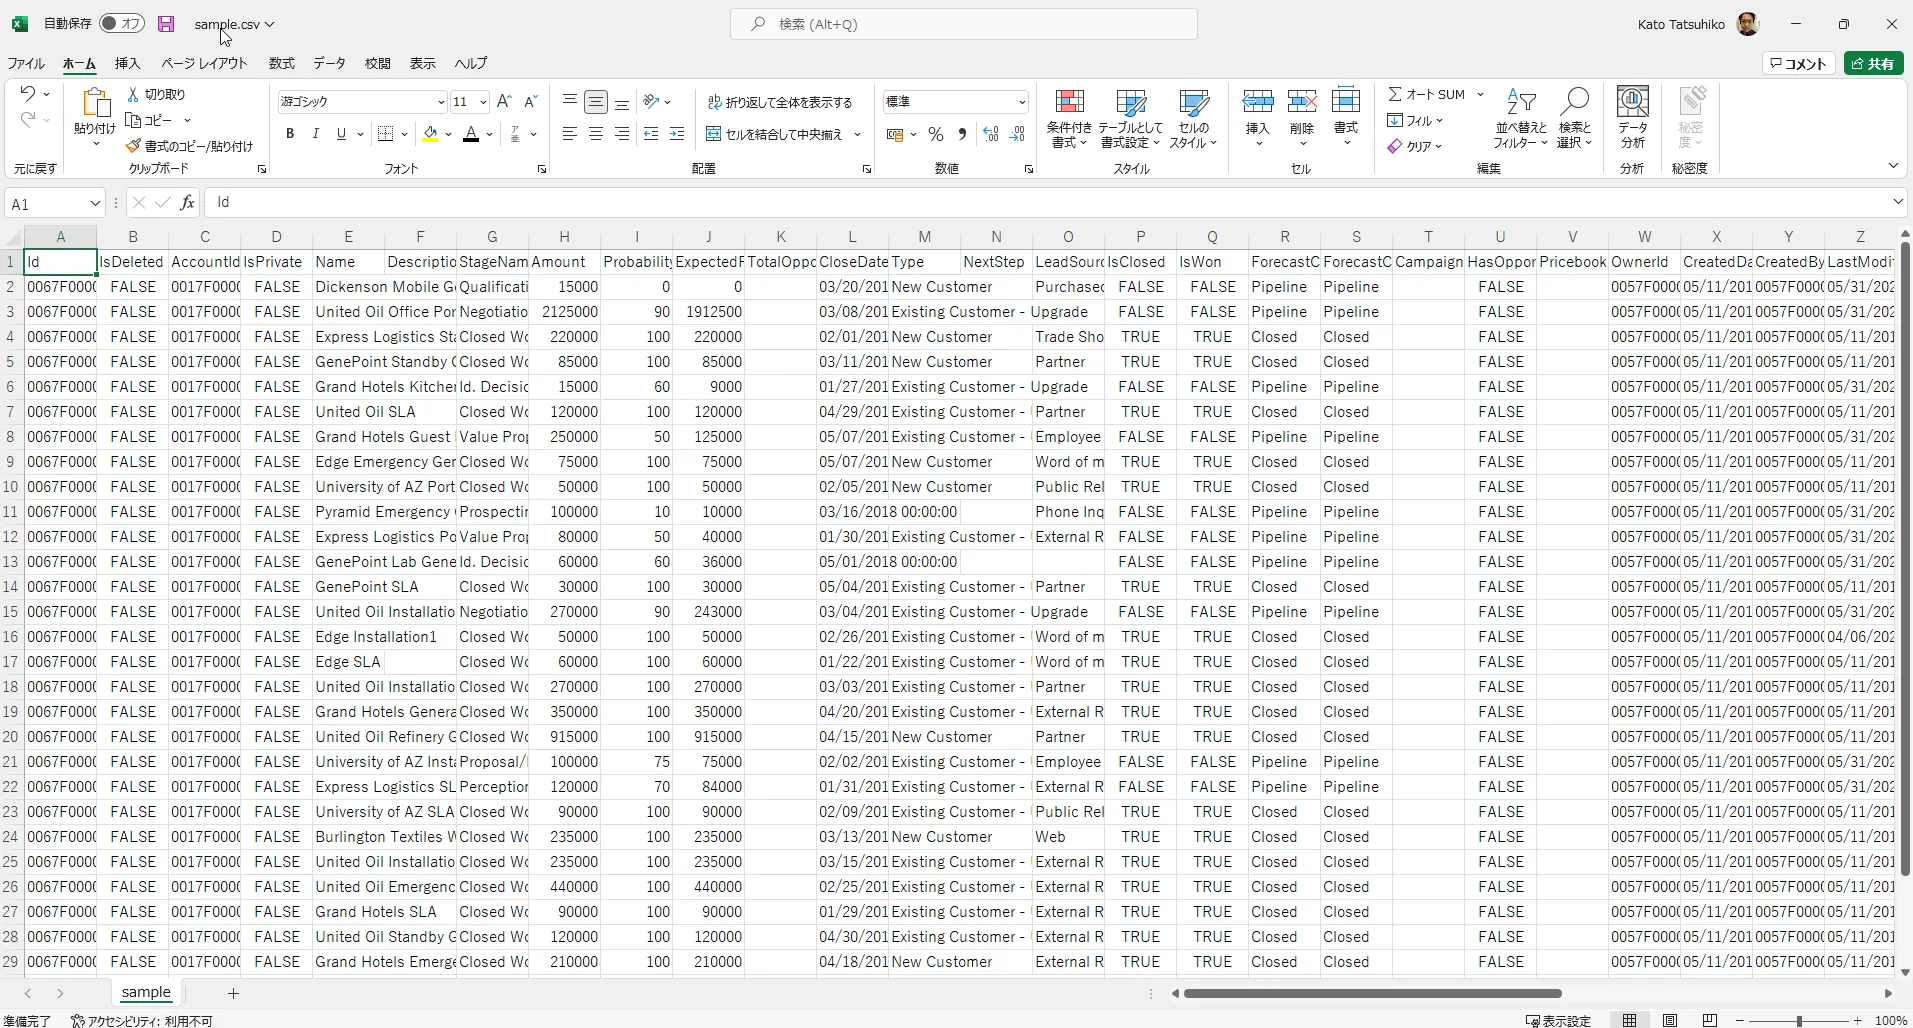Switch on the 自動保存 AutoSave toggle
Viewport: 1913px width, 1028px height.
click(x=122, y=24)
